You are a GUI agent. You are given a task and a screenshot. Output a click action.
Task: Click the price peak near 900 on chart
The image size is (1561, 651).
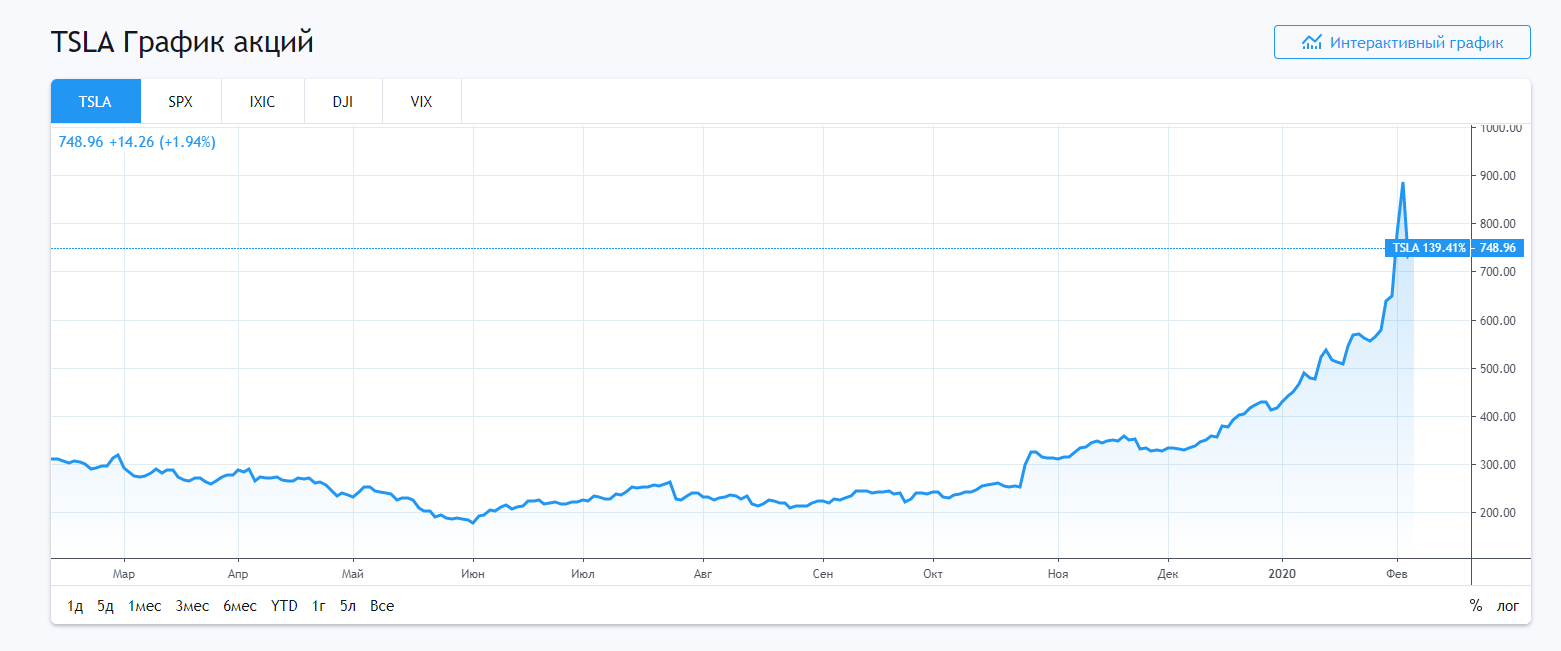[1403, 184]
